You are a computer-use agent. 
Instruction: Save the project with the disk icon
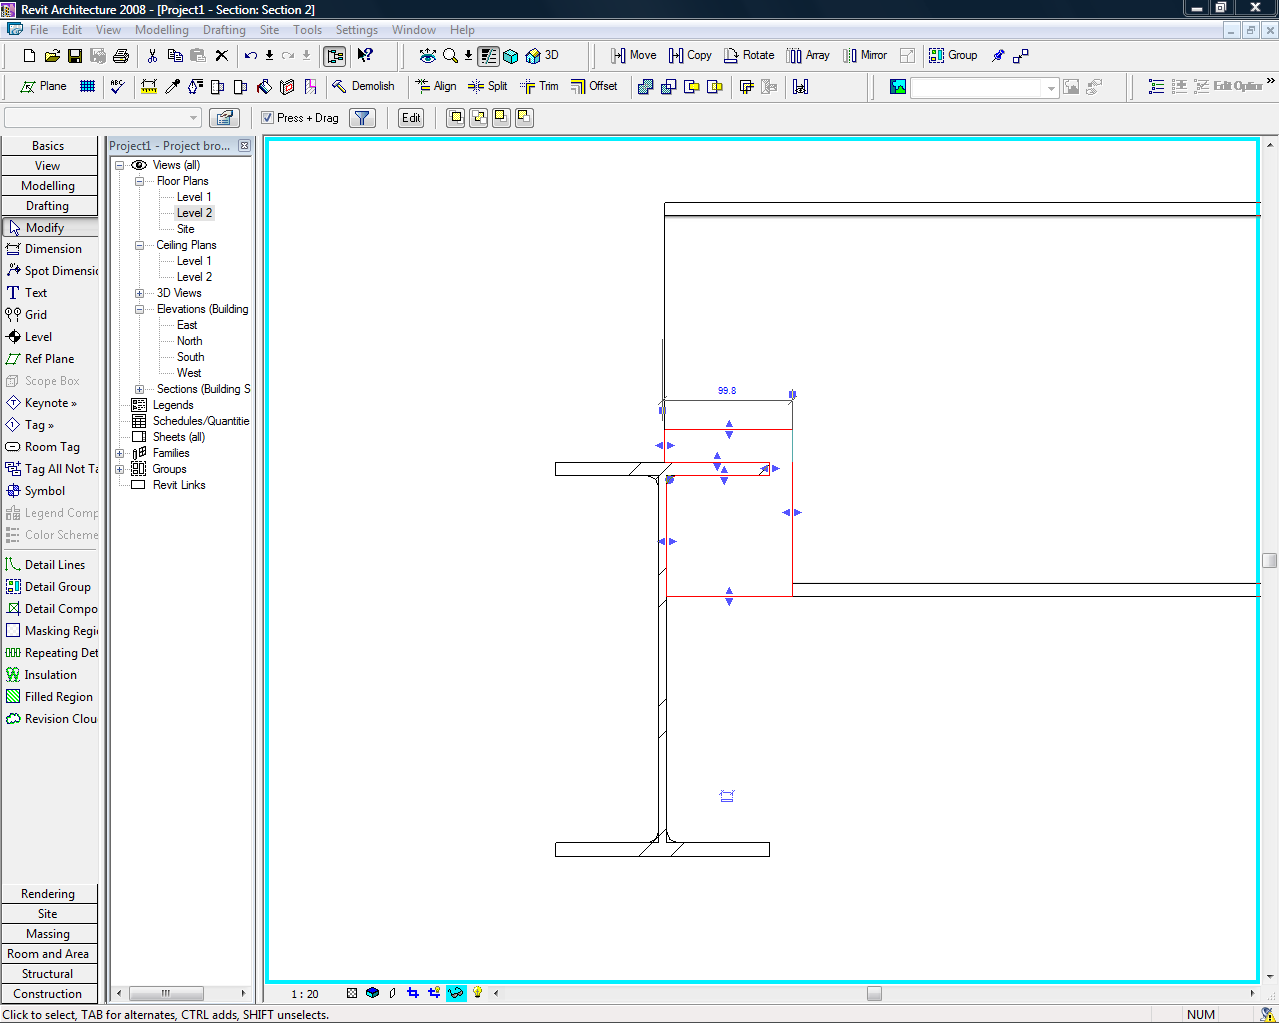point(75,56)
